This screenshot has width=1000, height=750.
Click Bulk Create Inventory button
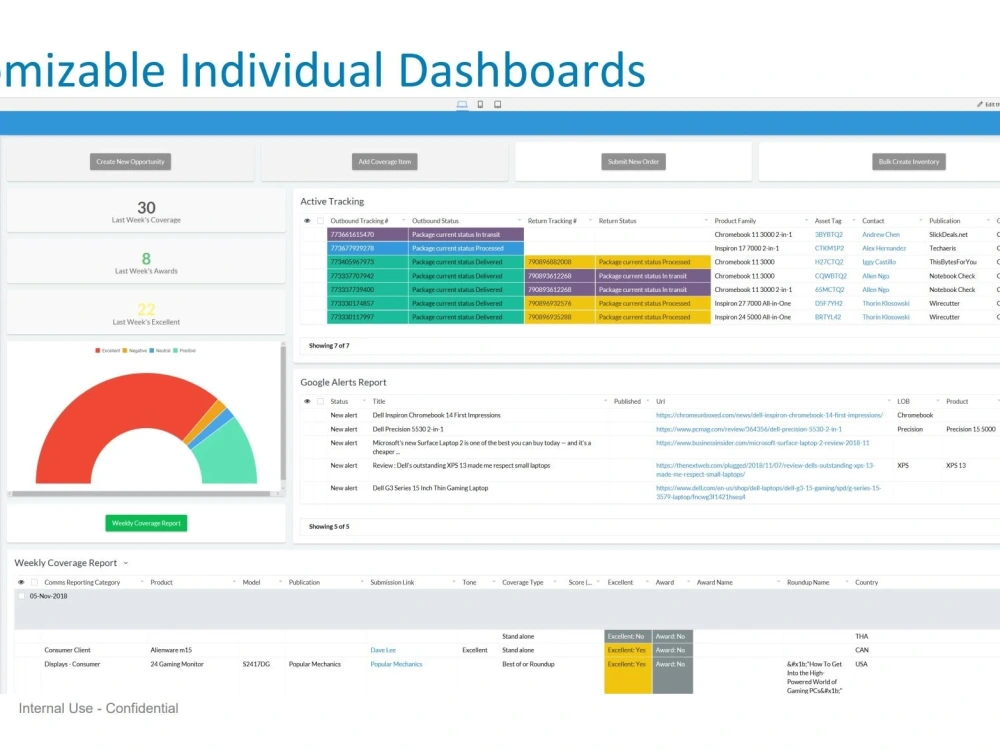(x=909, y=161)
